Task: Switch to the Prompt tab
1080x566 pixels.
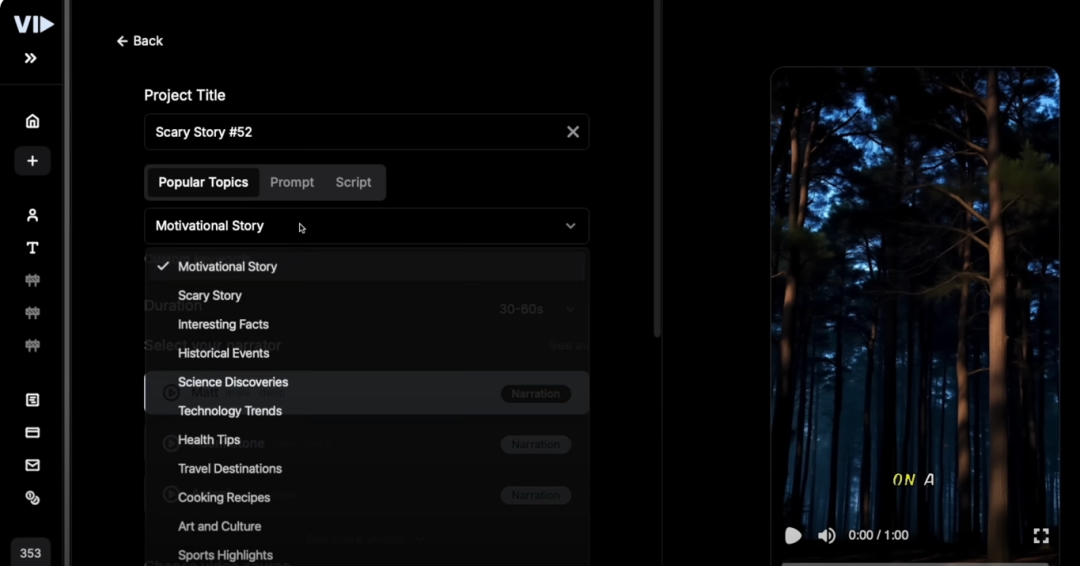Action: [292, 183]
